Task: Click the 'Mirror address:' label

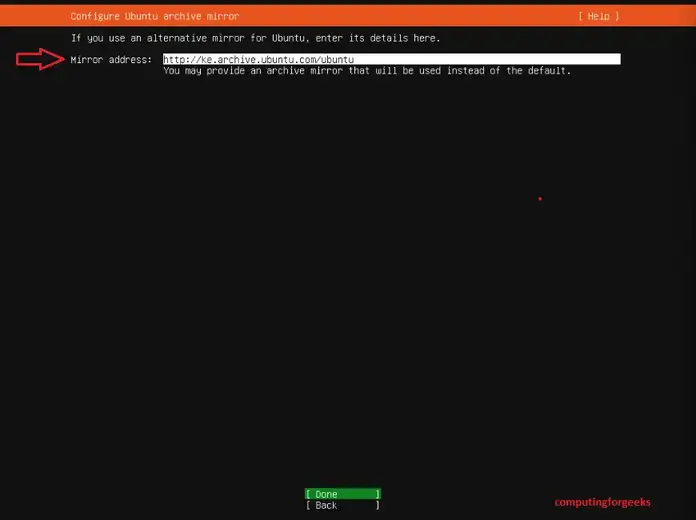Action: coord(111,60)
